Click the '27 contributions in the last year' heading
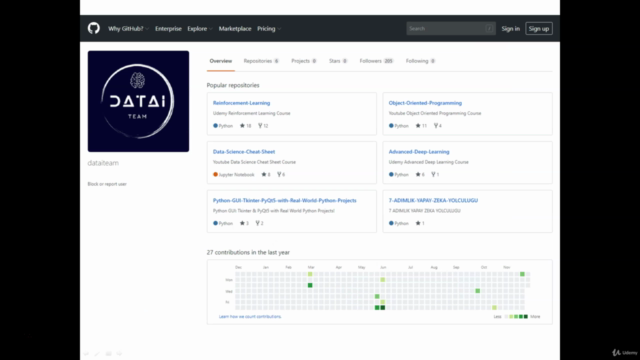 248,252
